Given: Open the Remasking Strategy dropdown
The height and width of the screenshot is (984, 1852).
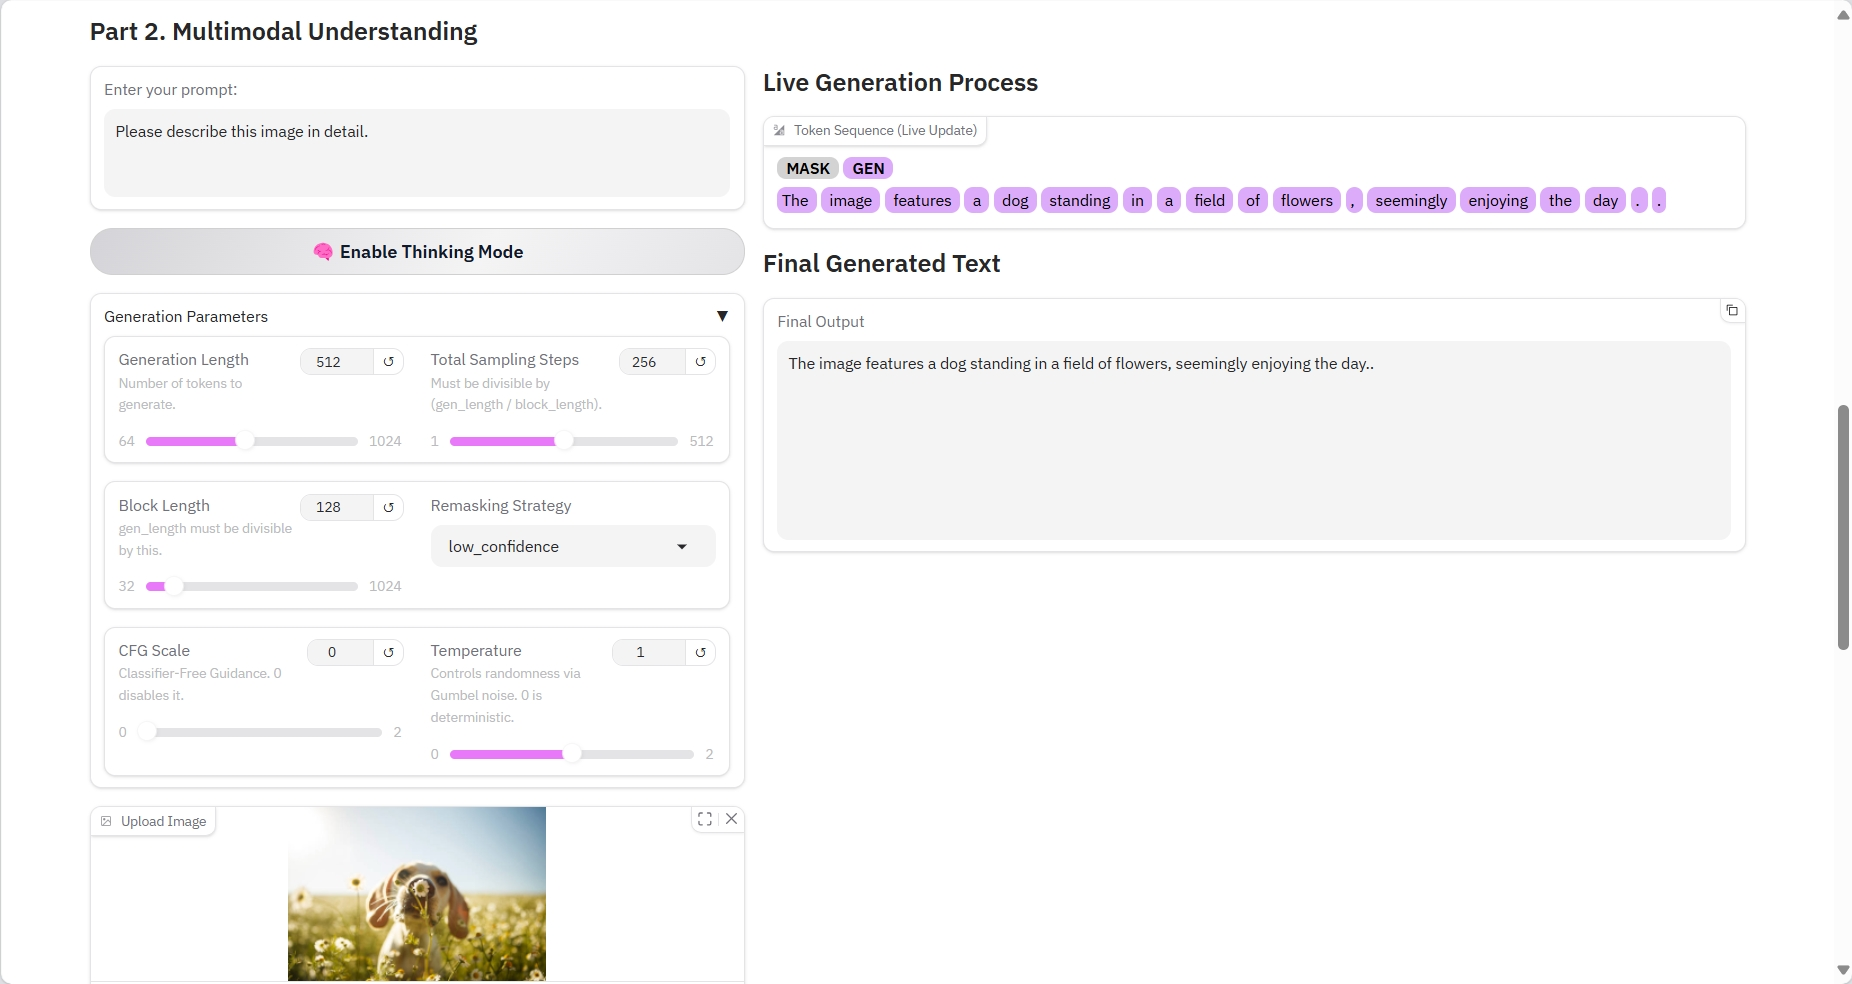Looking at the screenshot, I should point(572,547).
